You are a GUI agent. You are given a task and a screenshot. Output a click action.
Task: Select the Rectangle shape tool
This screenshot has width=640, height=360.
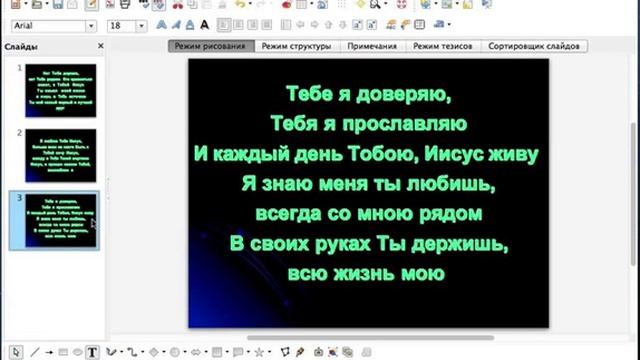63,352
